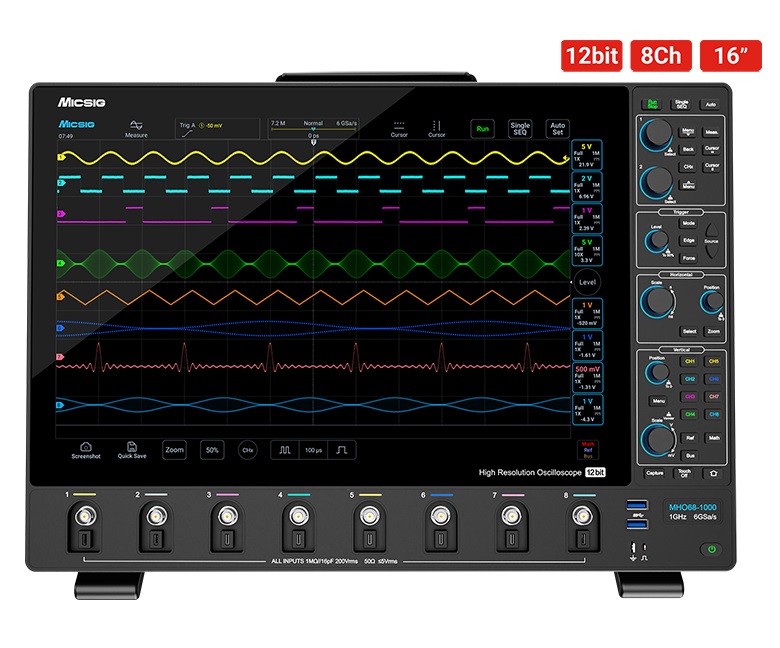Open the channel 5 box showing -520 mV

[x=587, y=313]
